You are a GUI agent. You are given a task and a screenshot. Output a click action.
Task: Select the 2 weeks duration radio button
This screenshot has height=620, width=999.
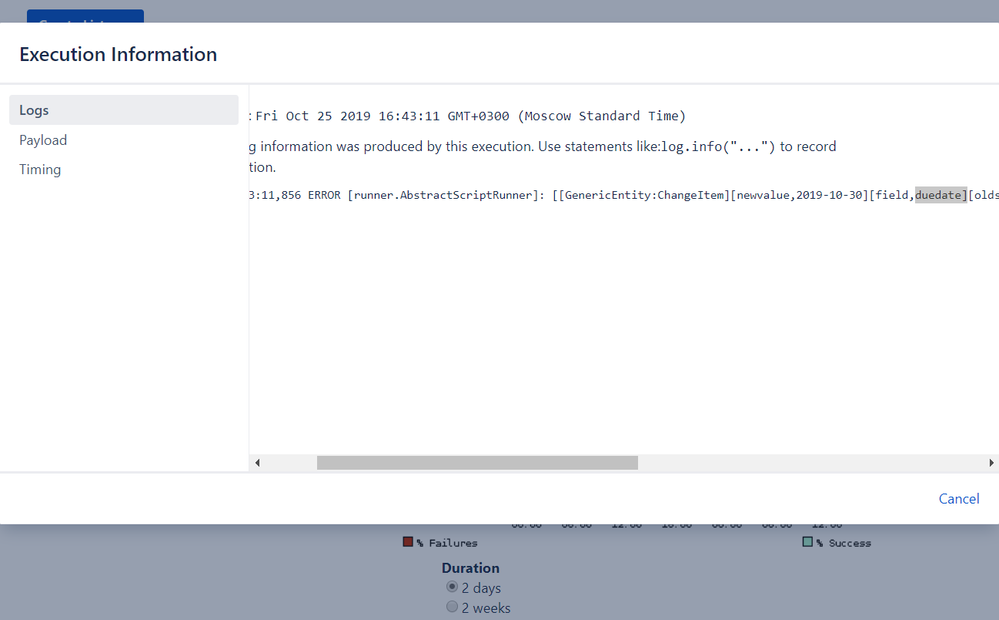[x=452, y=607]
